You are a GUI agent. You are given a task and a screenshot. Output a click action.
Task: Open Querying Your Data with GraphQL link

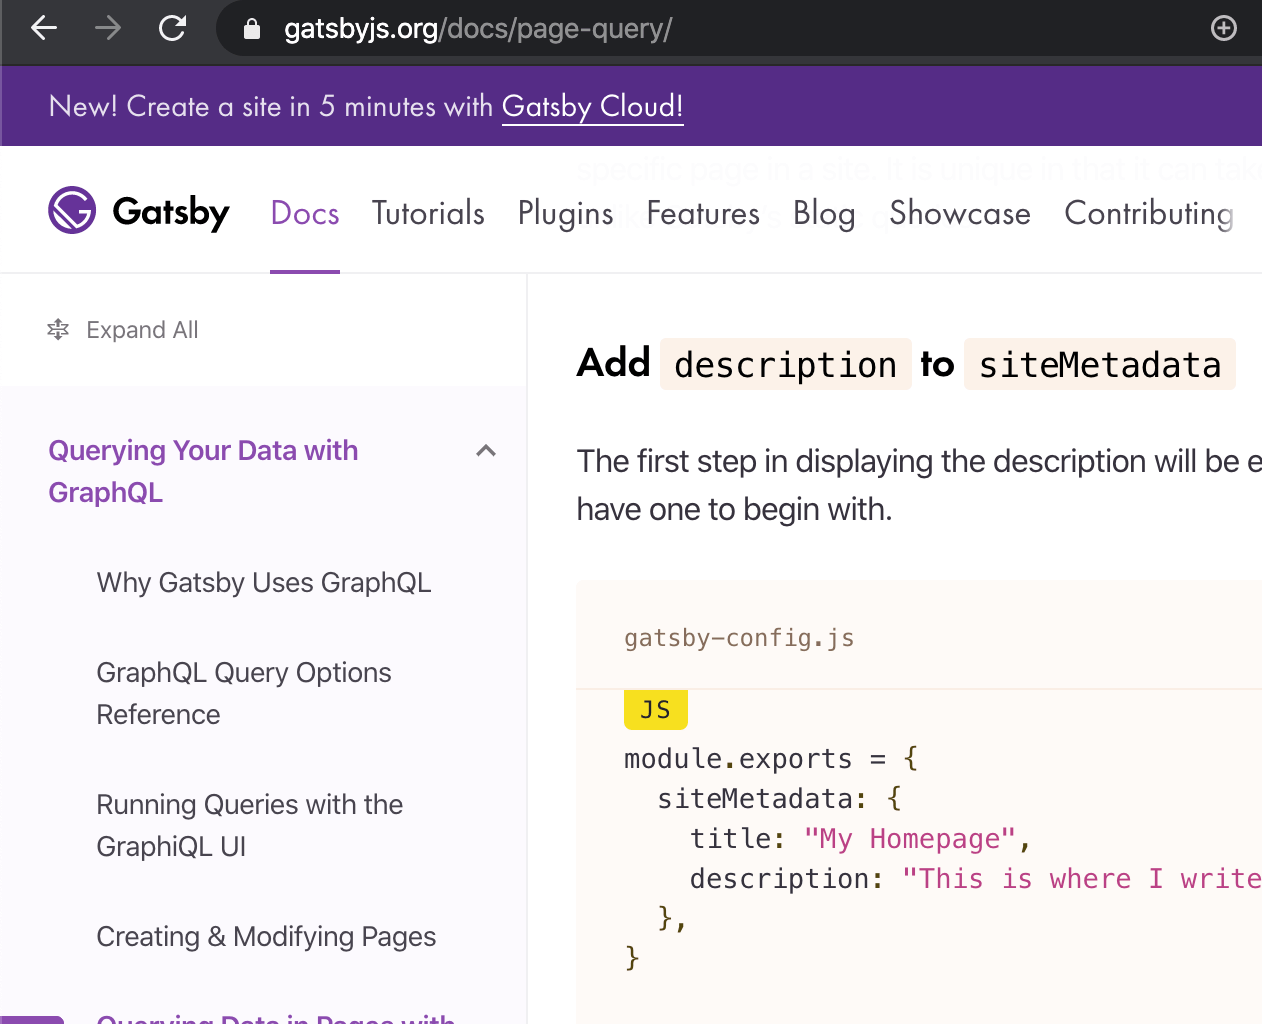[203, 471]
